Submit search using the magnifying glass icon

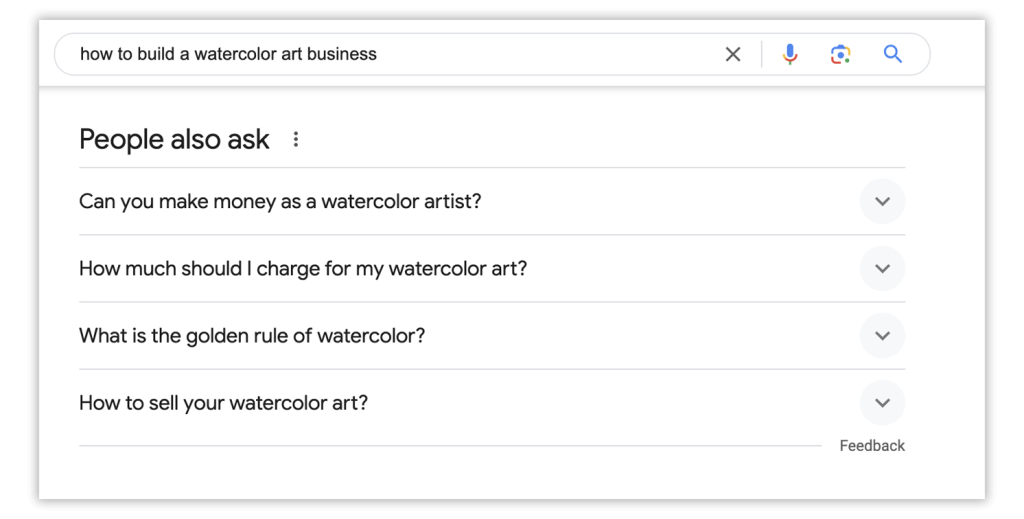pos(893,54)
